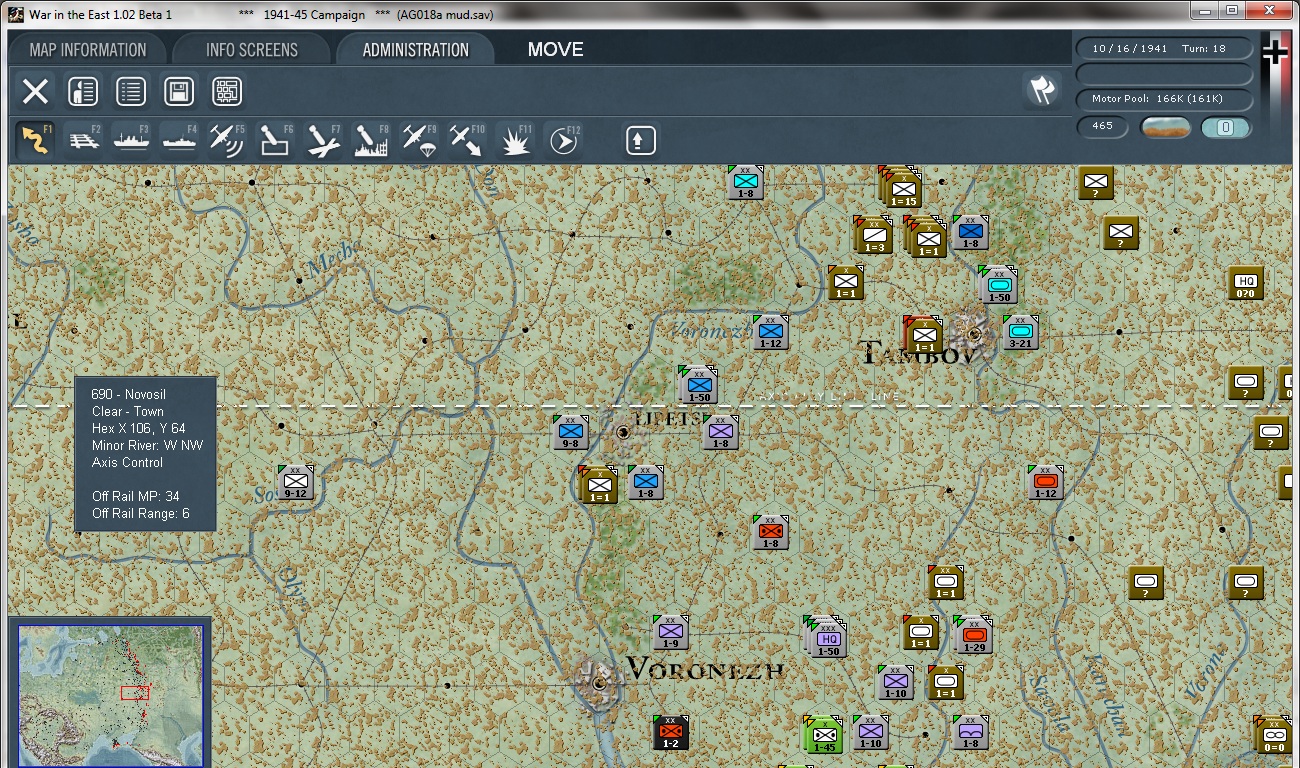Click the MOVE mode label
This screenshot has height=768, width=1300.
pos(556,50)
